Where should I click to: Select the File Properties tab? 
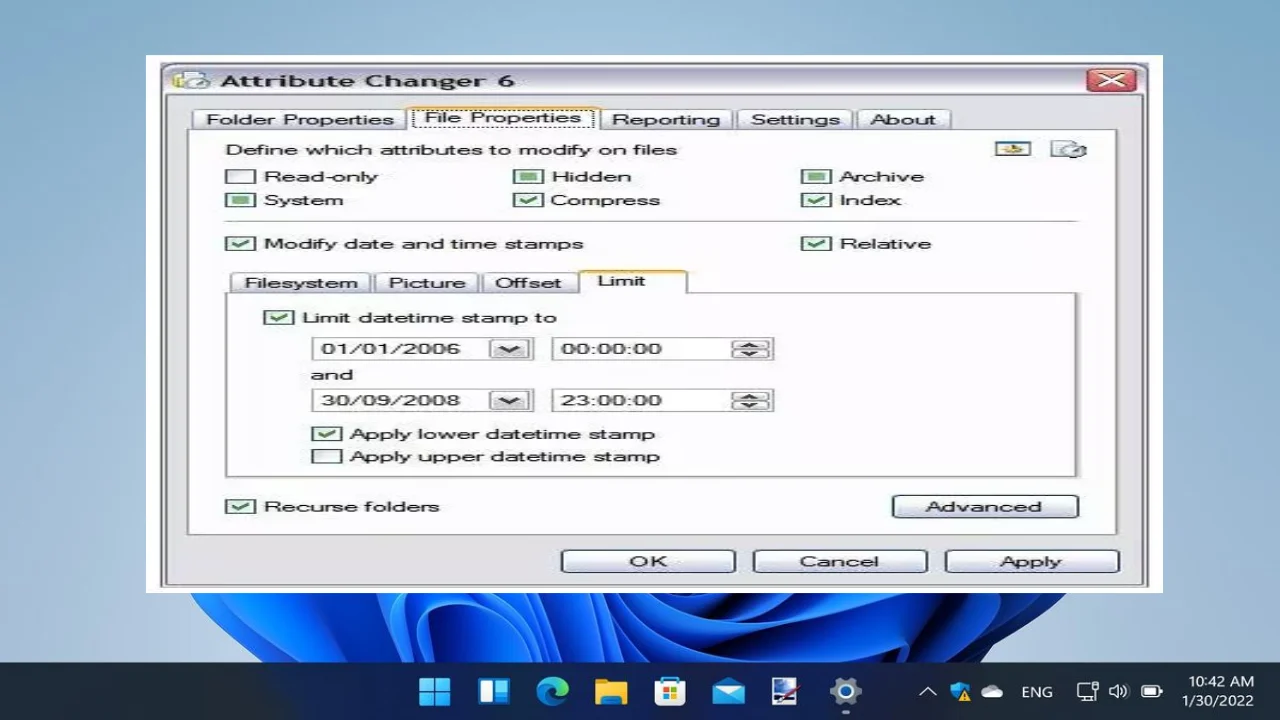point(503,117)
